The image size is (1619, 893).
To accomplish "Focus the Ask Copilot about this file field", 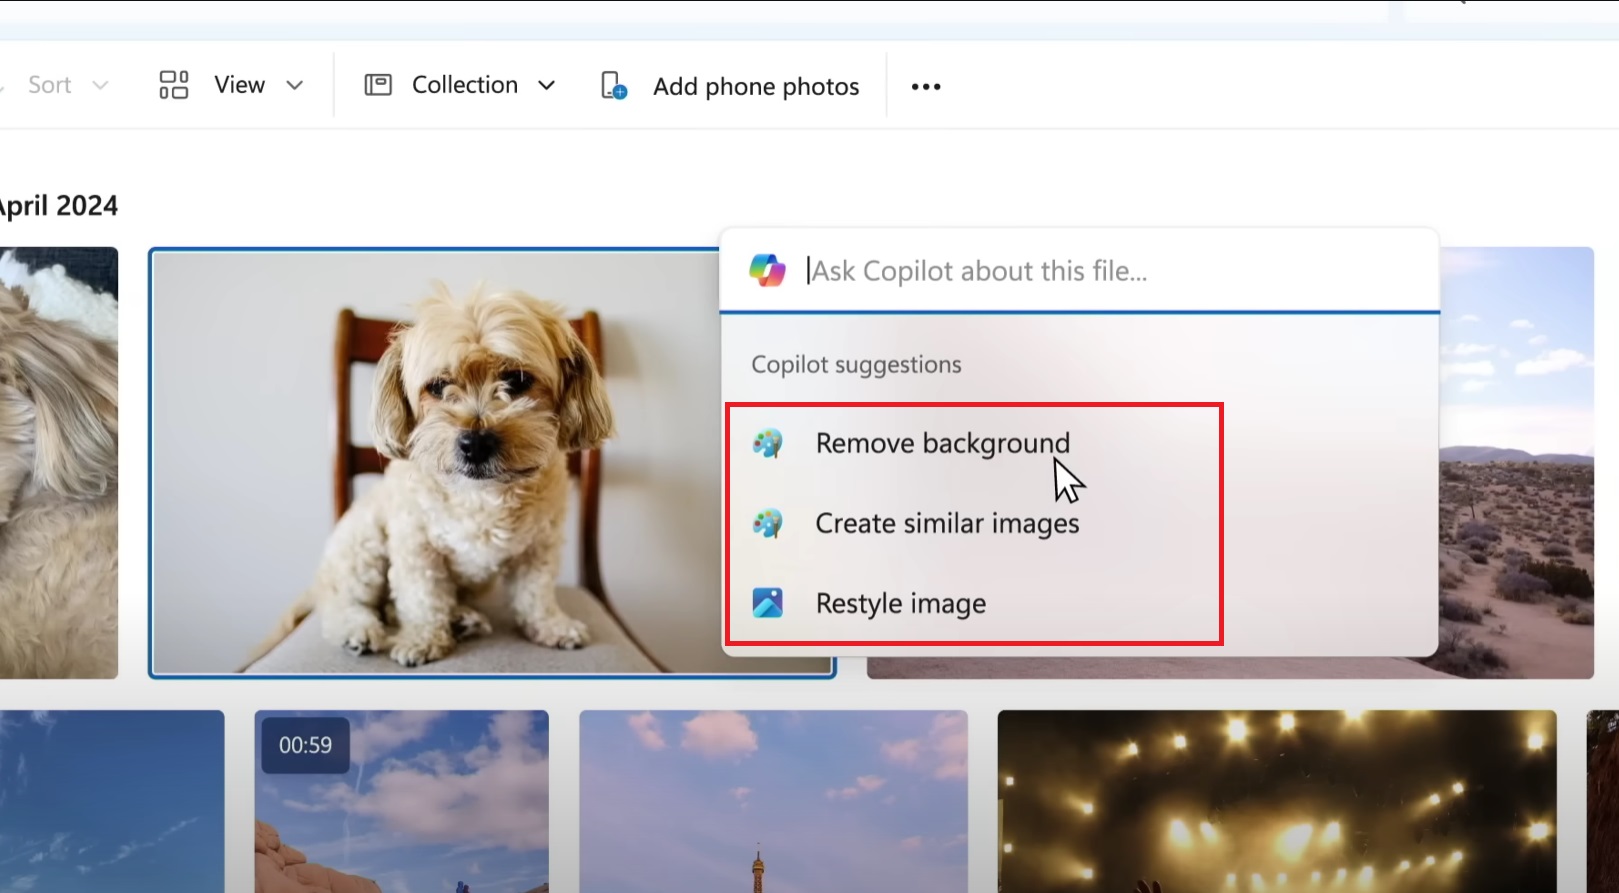I will click(1079, 271).
